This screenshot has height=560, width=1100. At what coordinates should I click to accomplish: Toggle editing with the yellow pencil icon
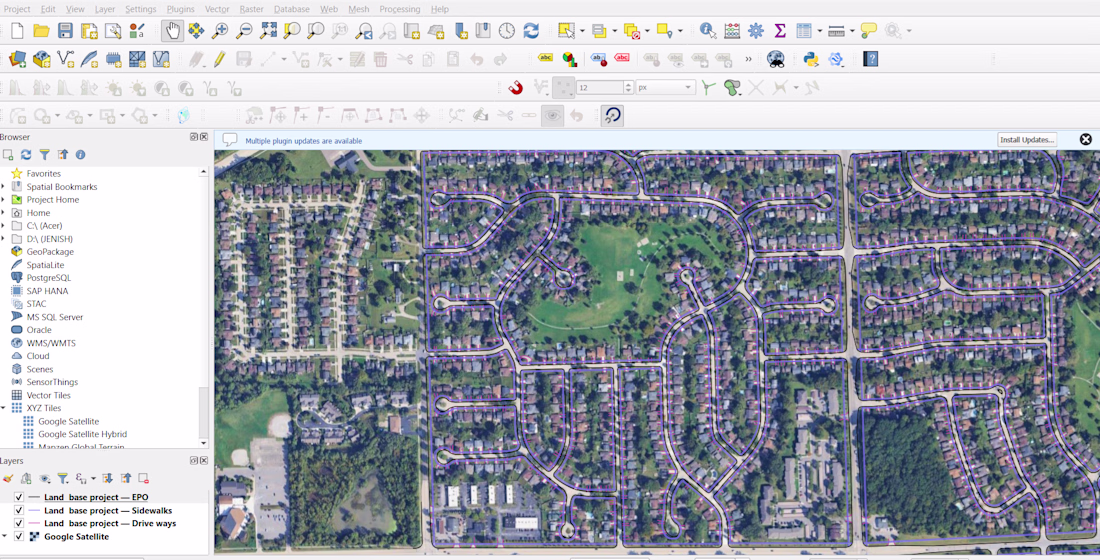pyautogui.click(x=220, y=59)
